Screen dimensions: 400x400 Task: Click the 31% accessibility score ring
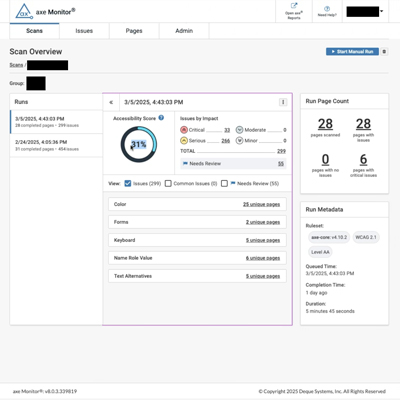tap(139, 144)
